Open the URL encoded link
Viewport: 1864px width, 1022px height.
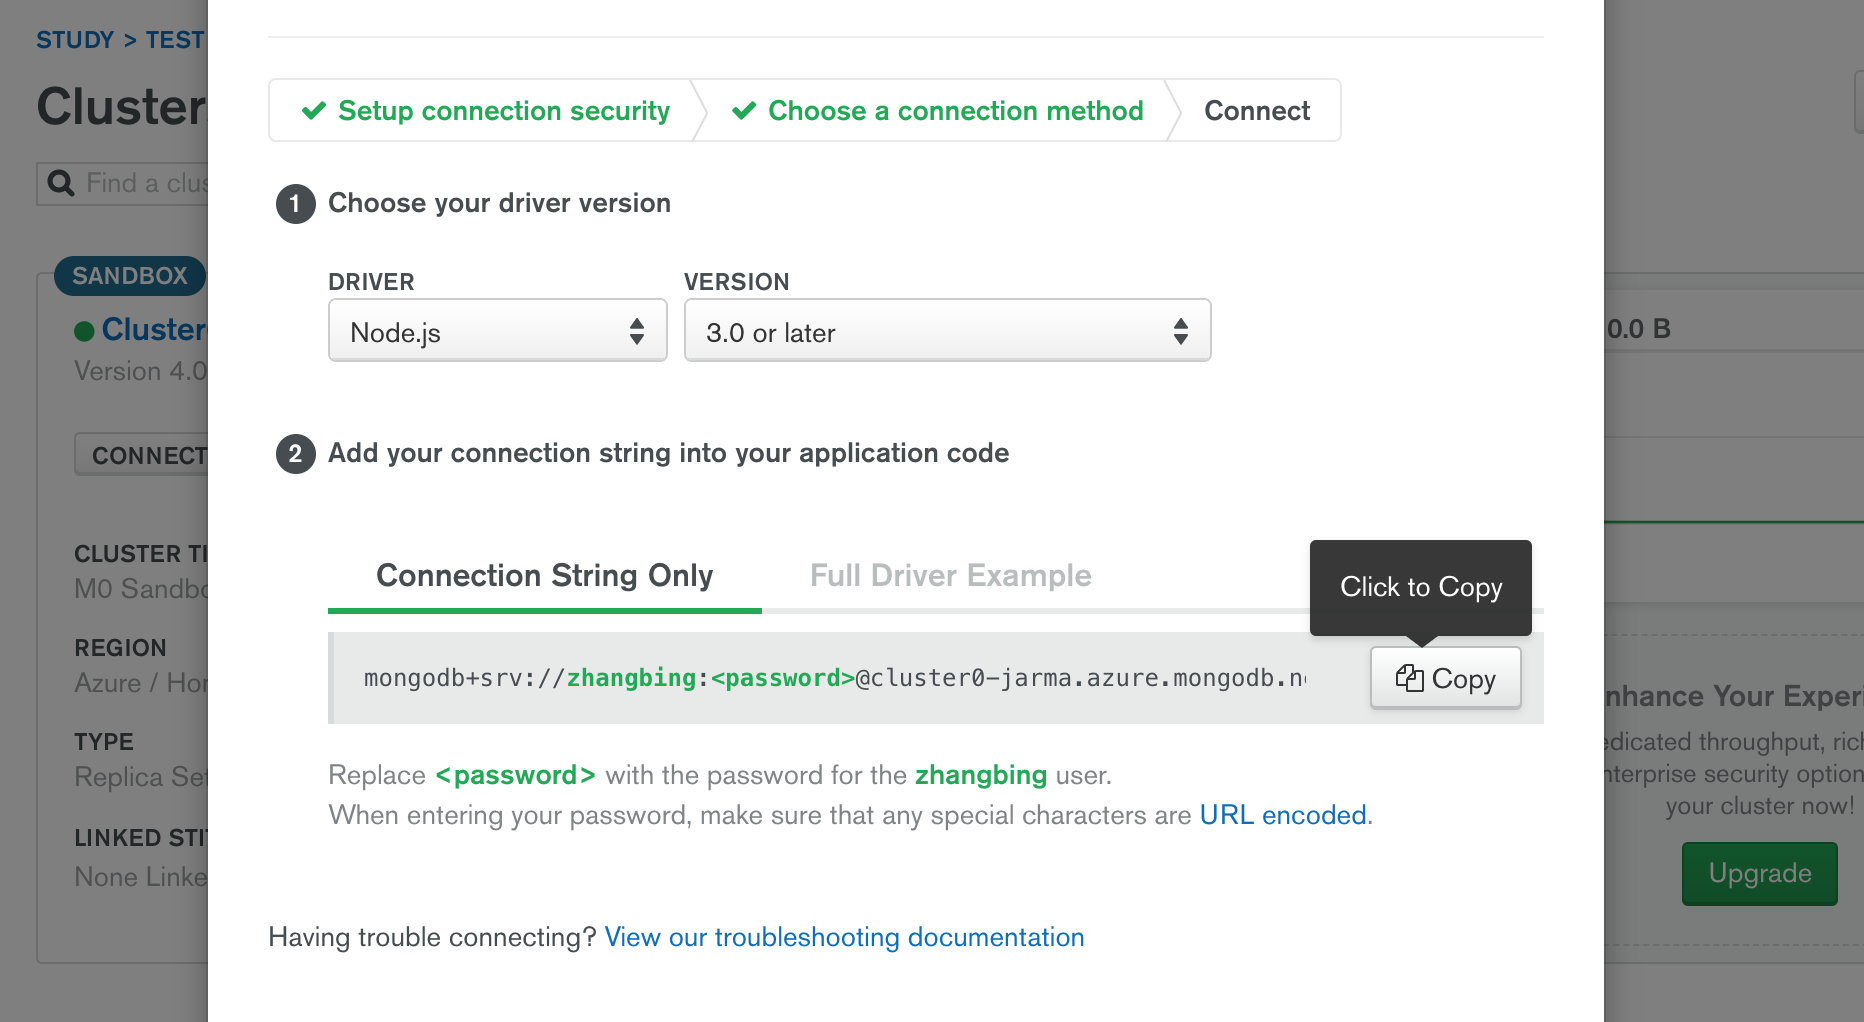[1283, 815]
